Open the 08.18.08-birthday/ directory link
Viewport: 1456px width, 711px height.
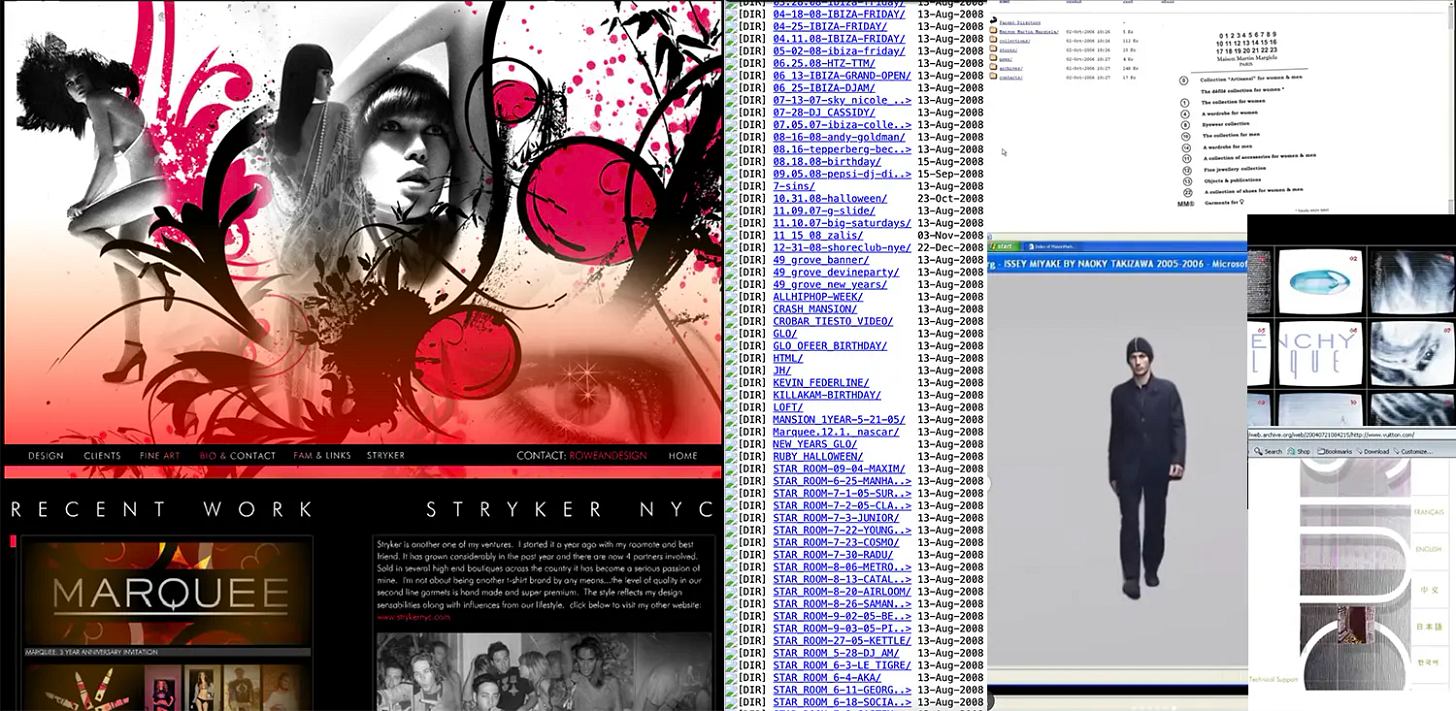[827, 161]
